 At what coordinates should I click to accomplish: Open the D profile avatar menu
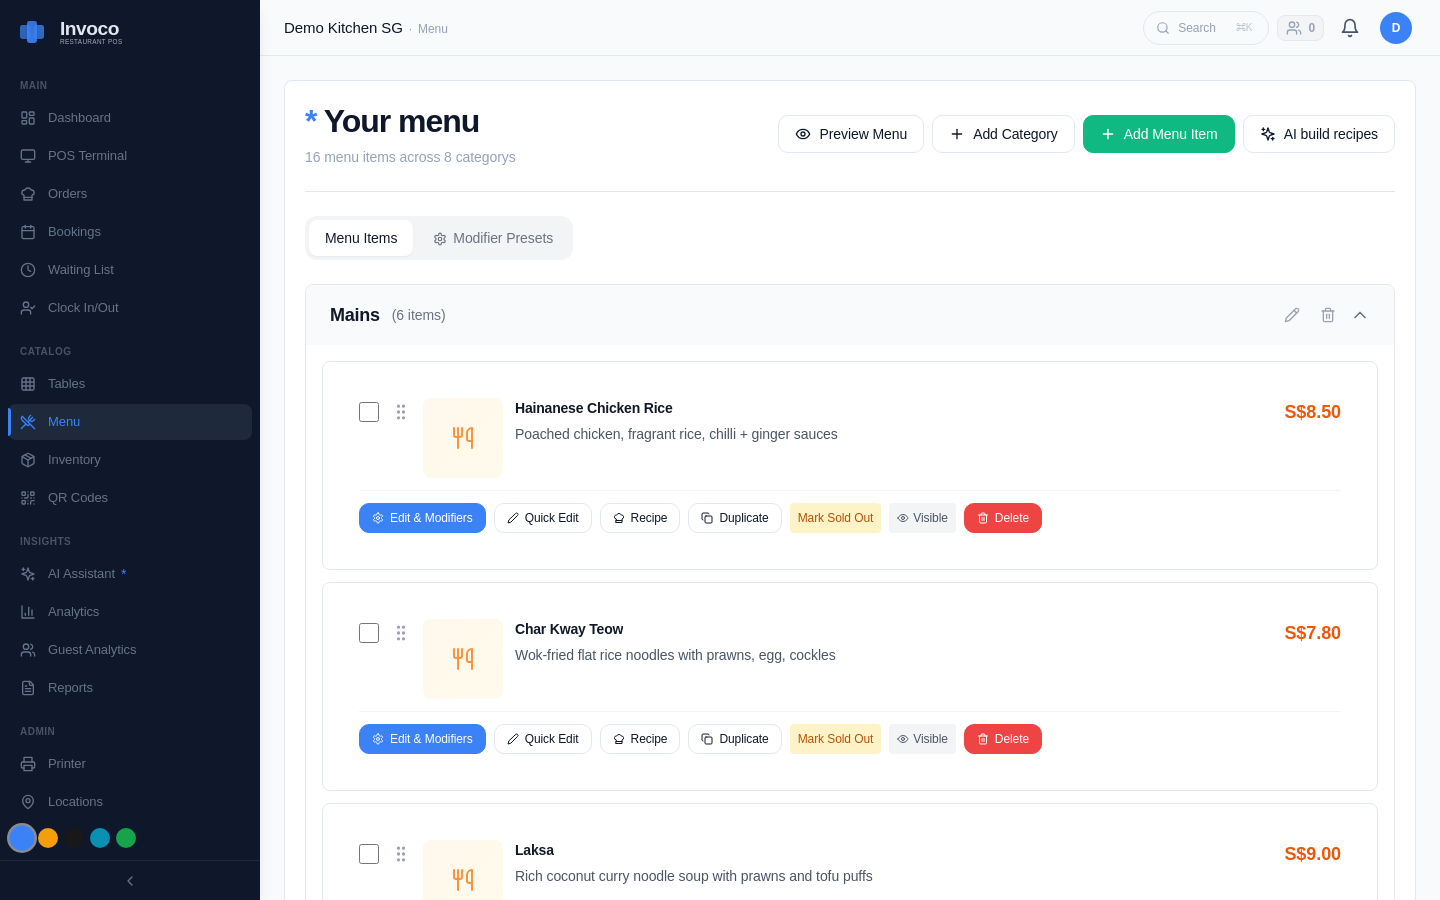1396,28
